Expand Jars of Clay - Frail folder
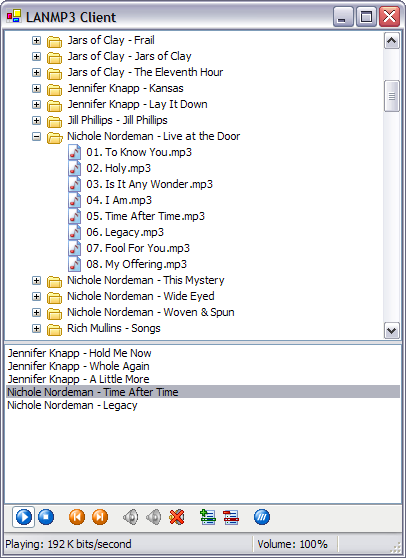This screenshot has width=406, height=558. pos(36,40)
